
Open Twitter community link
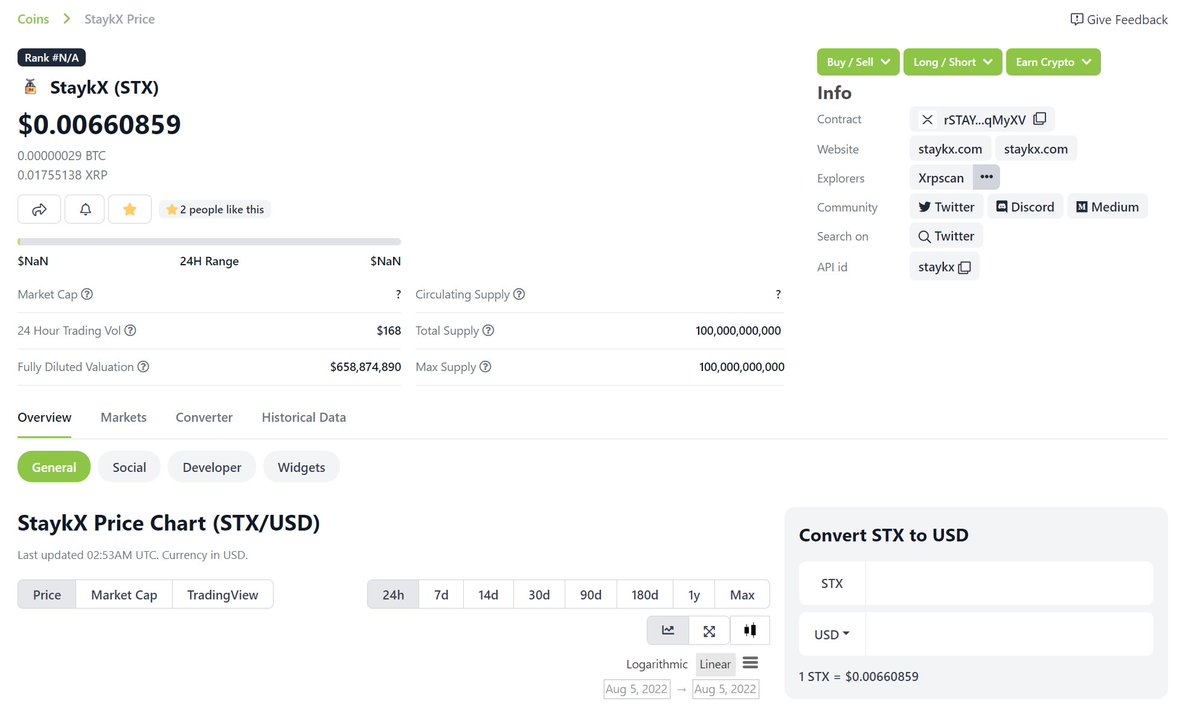point(946,207)
